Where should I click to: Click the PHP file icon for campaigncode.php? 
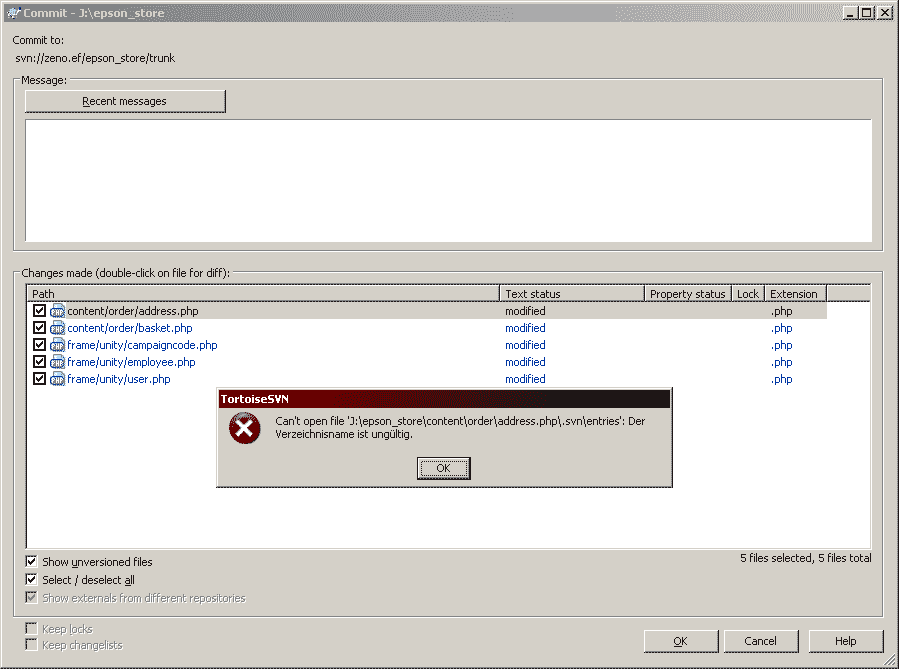(57, 345)
